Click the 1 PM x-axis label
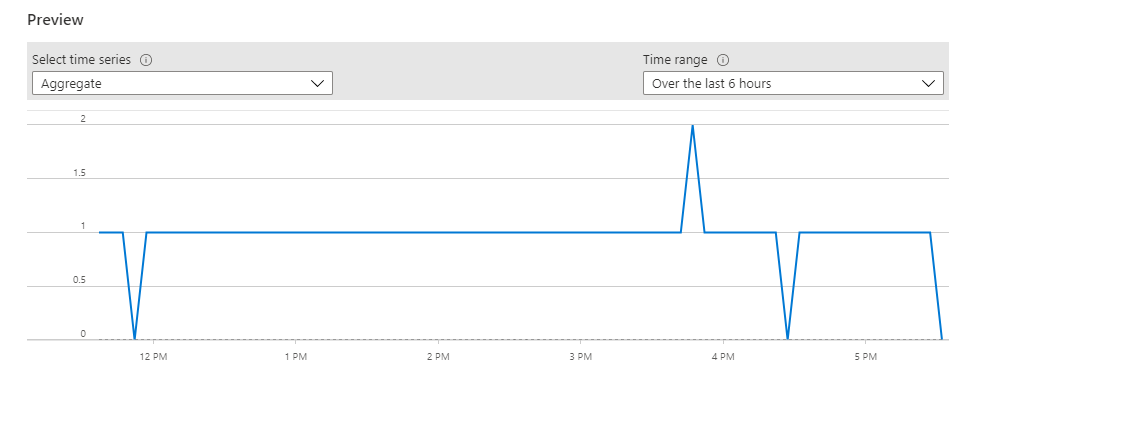 tap(295, 357)
